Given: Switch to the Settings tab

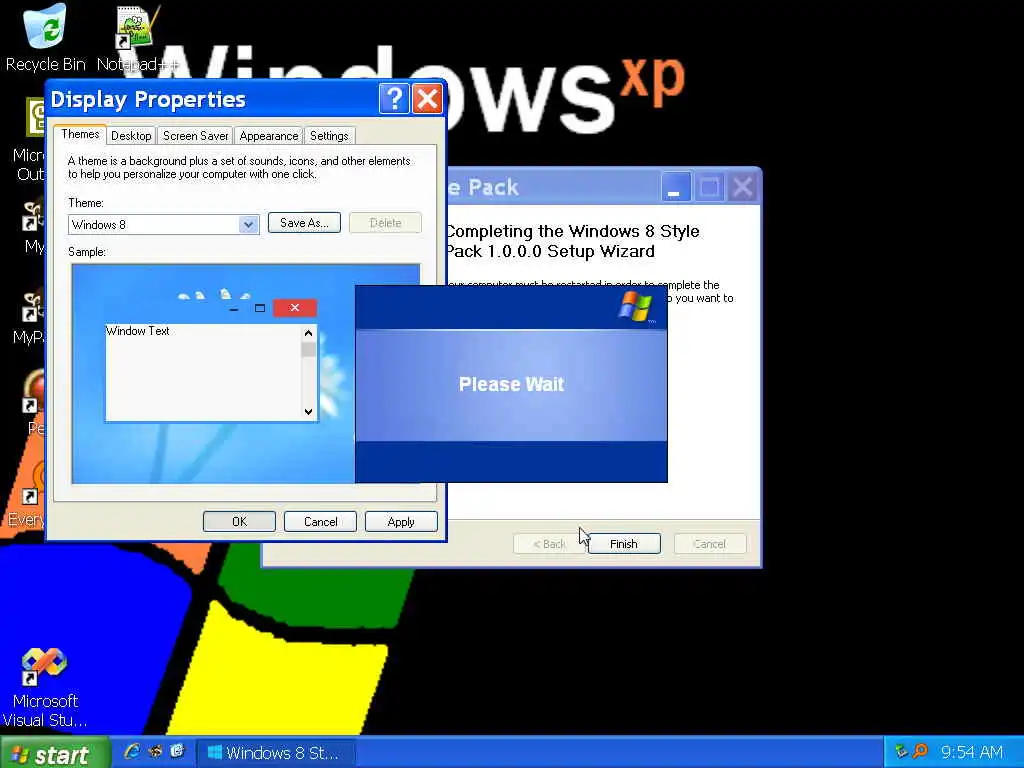Looking at the screenshot, I should (329, 136).
